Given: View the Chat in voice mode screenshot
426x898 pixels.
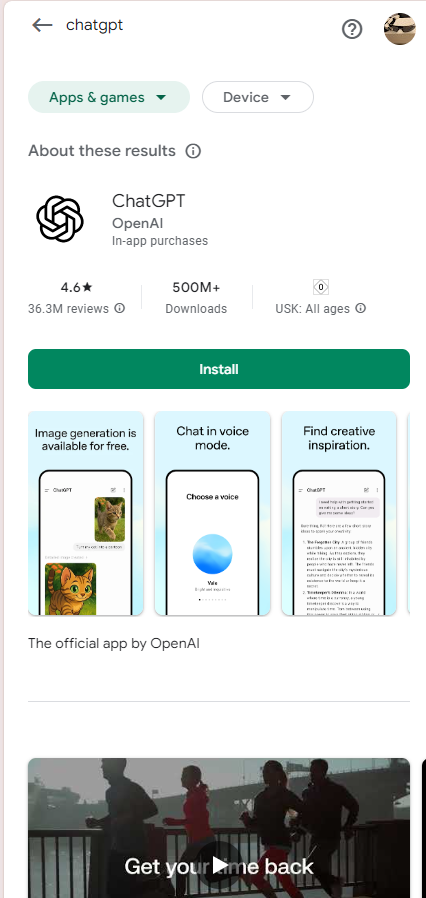Looking at the screenshot, I should click(212, 513).
